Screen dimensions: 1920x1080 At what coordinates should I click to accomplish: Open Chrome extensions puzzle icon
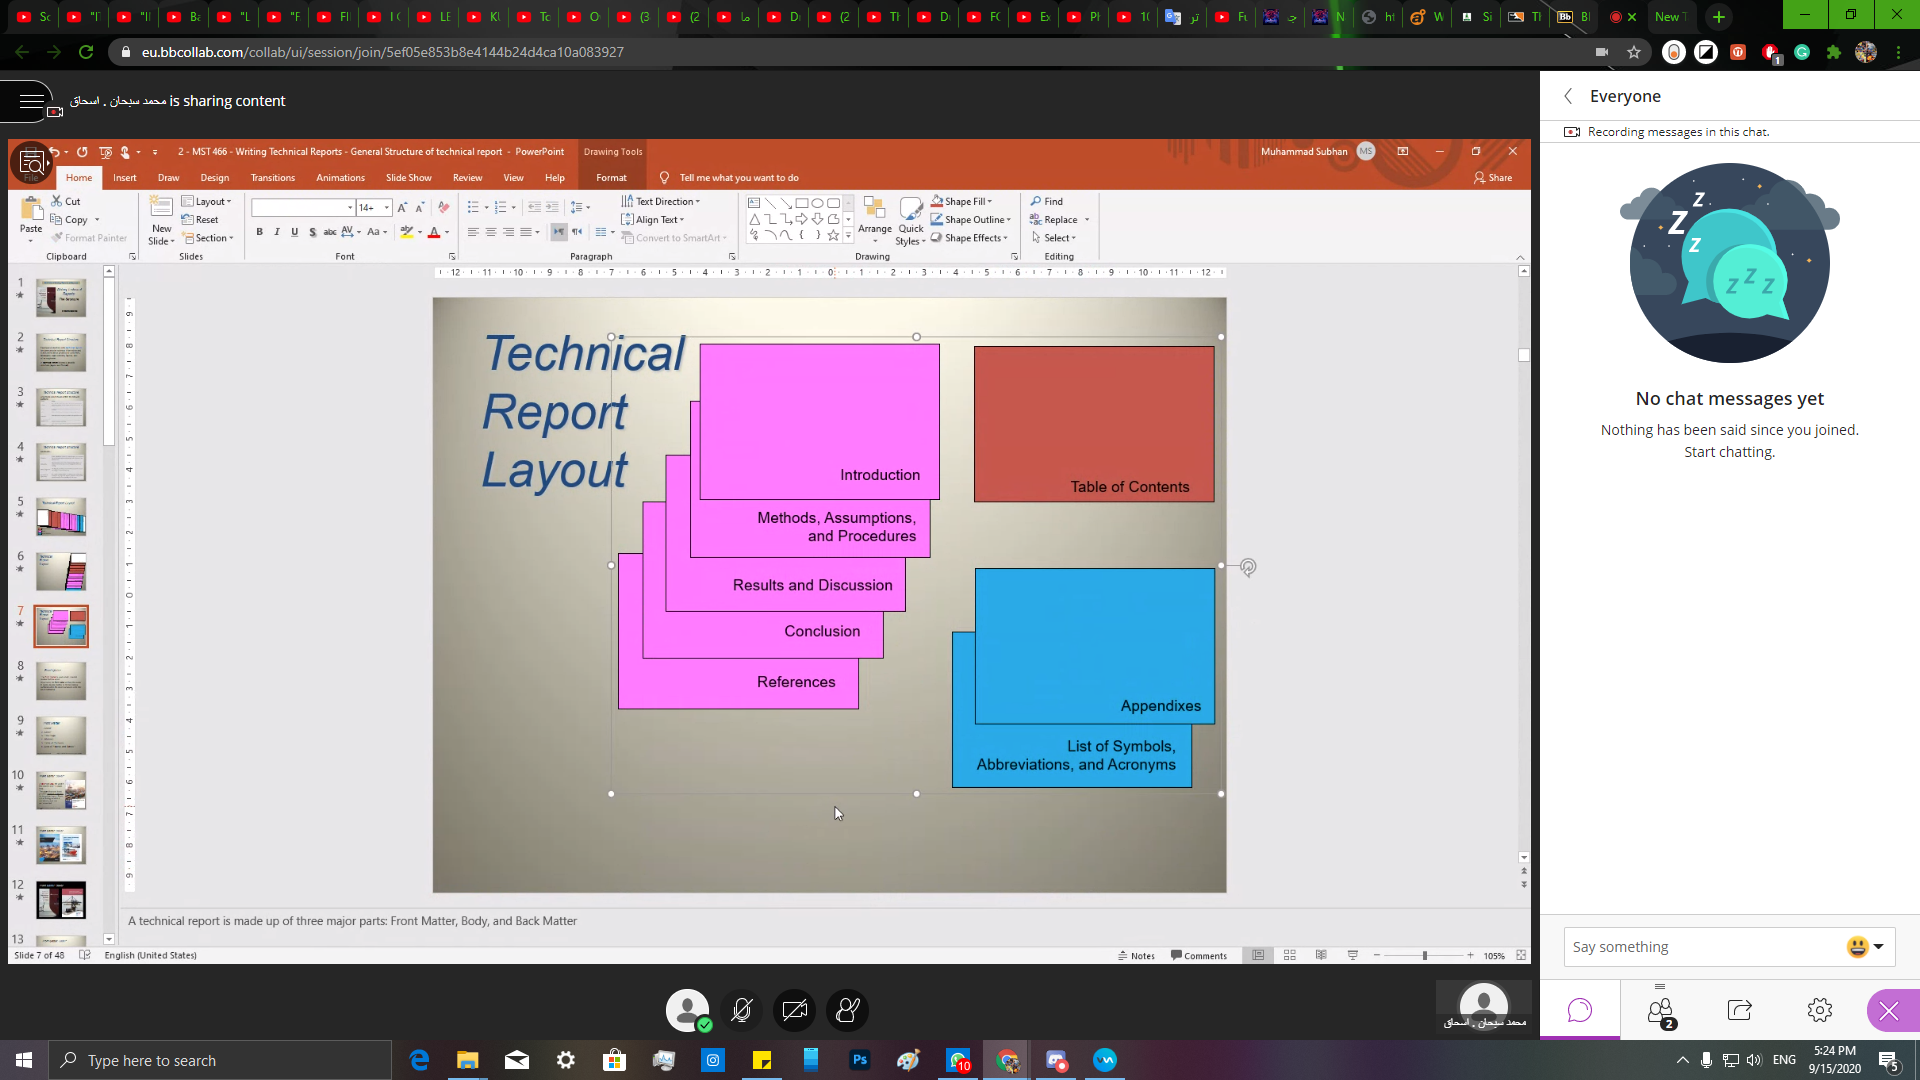tap(1834, 52)
